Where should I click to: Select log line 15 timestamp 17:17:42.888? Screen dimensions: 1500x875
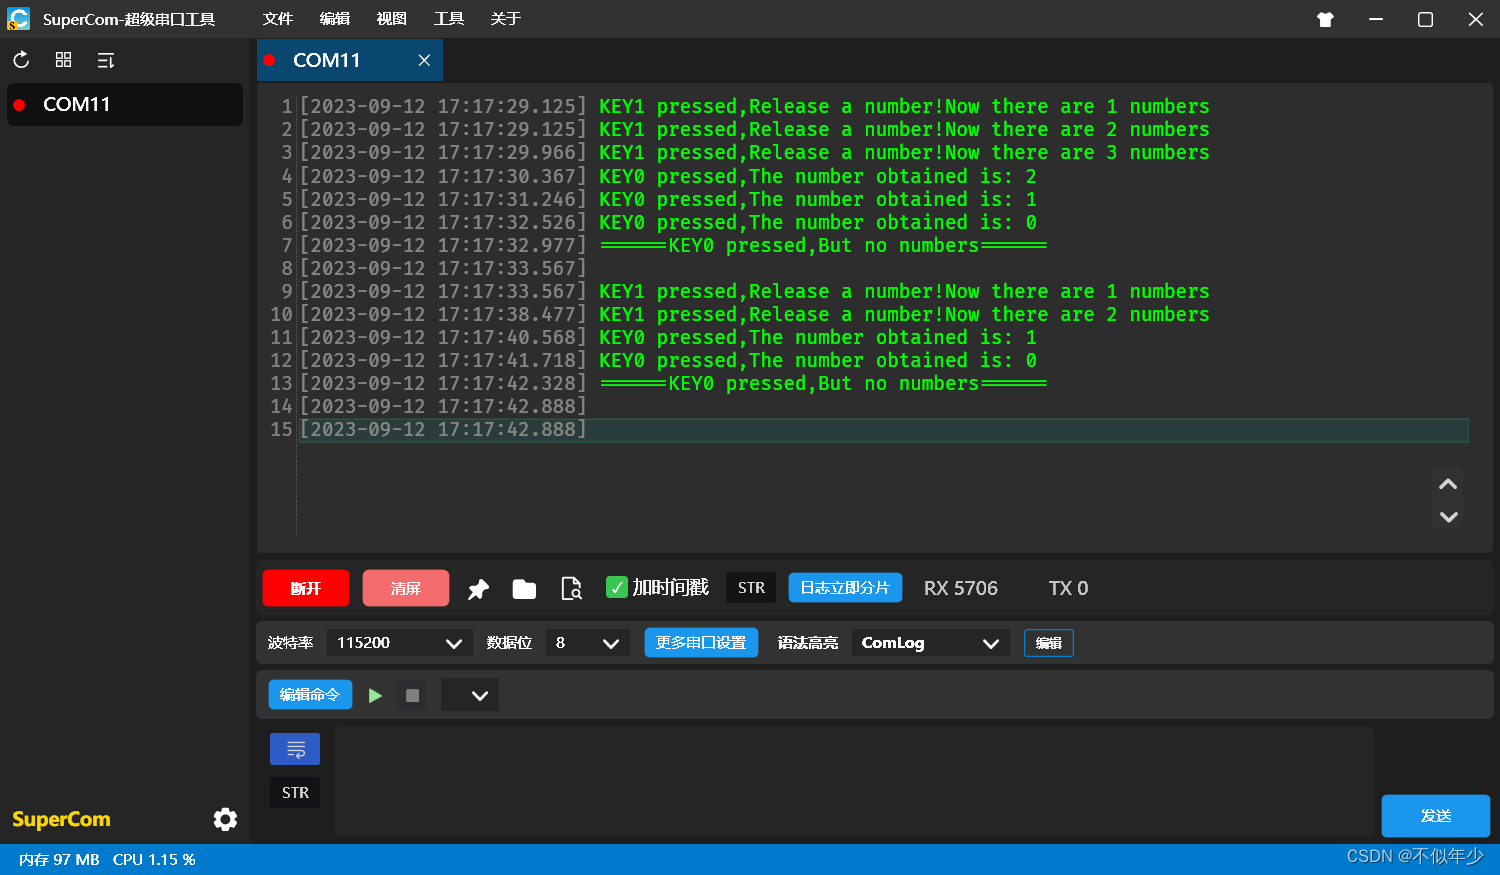pos(443,429)
